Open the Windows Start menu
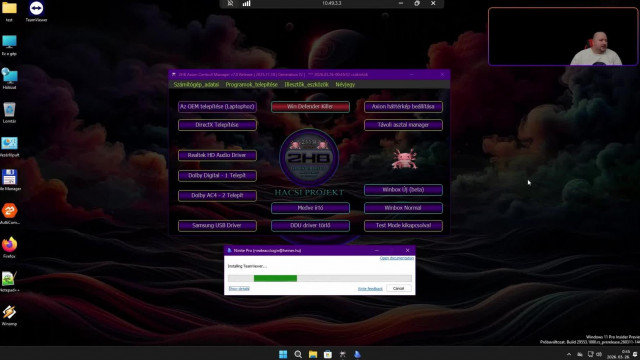Image resolution: width=640 pixels, height=360 pixels. click(283, 354)
